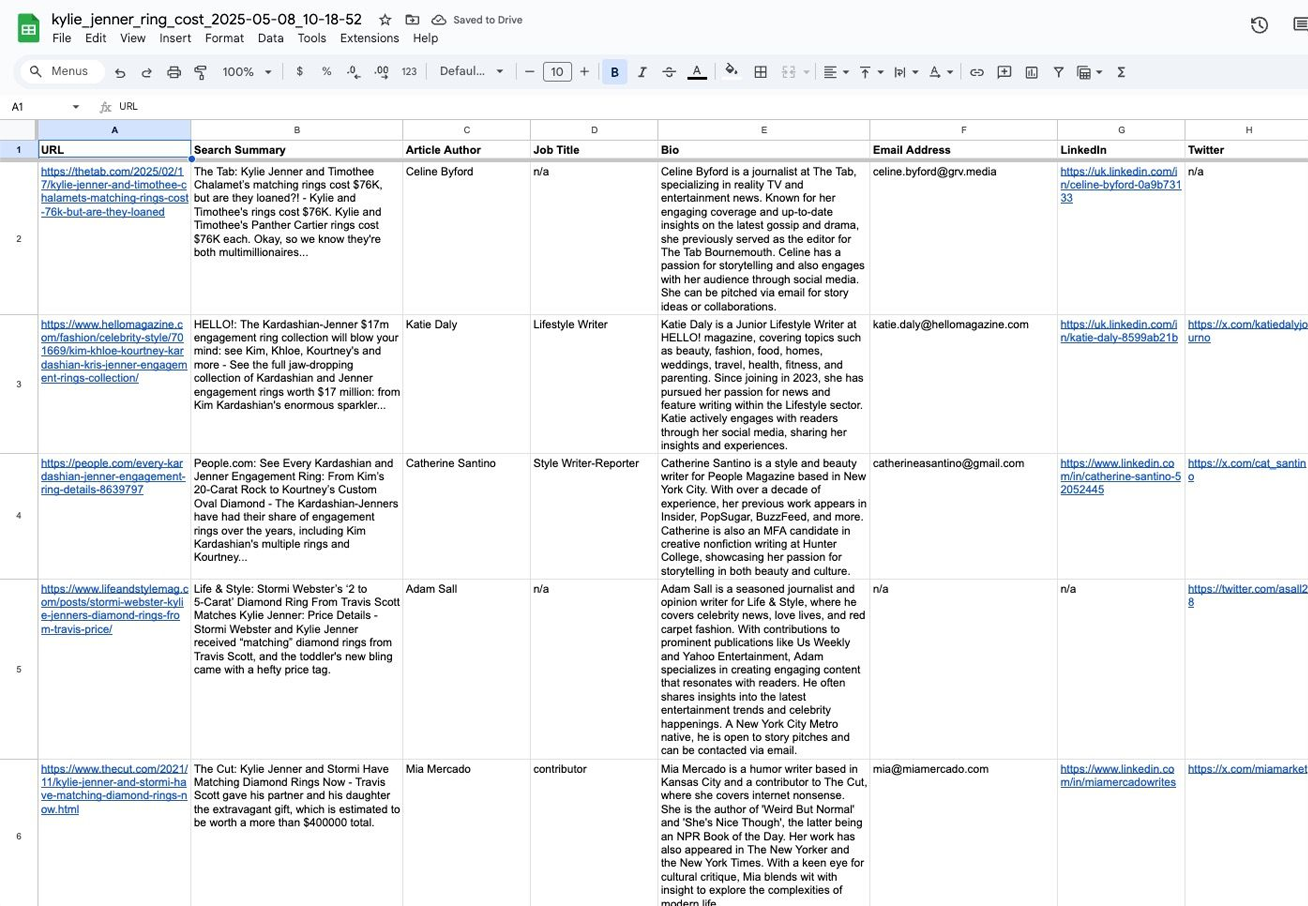Viewport: 1308px width, 906px height.
Task: Open the View menu
Action: coord(133,38)
